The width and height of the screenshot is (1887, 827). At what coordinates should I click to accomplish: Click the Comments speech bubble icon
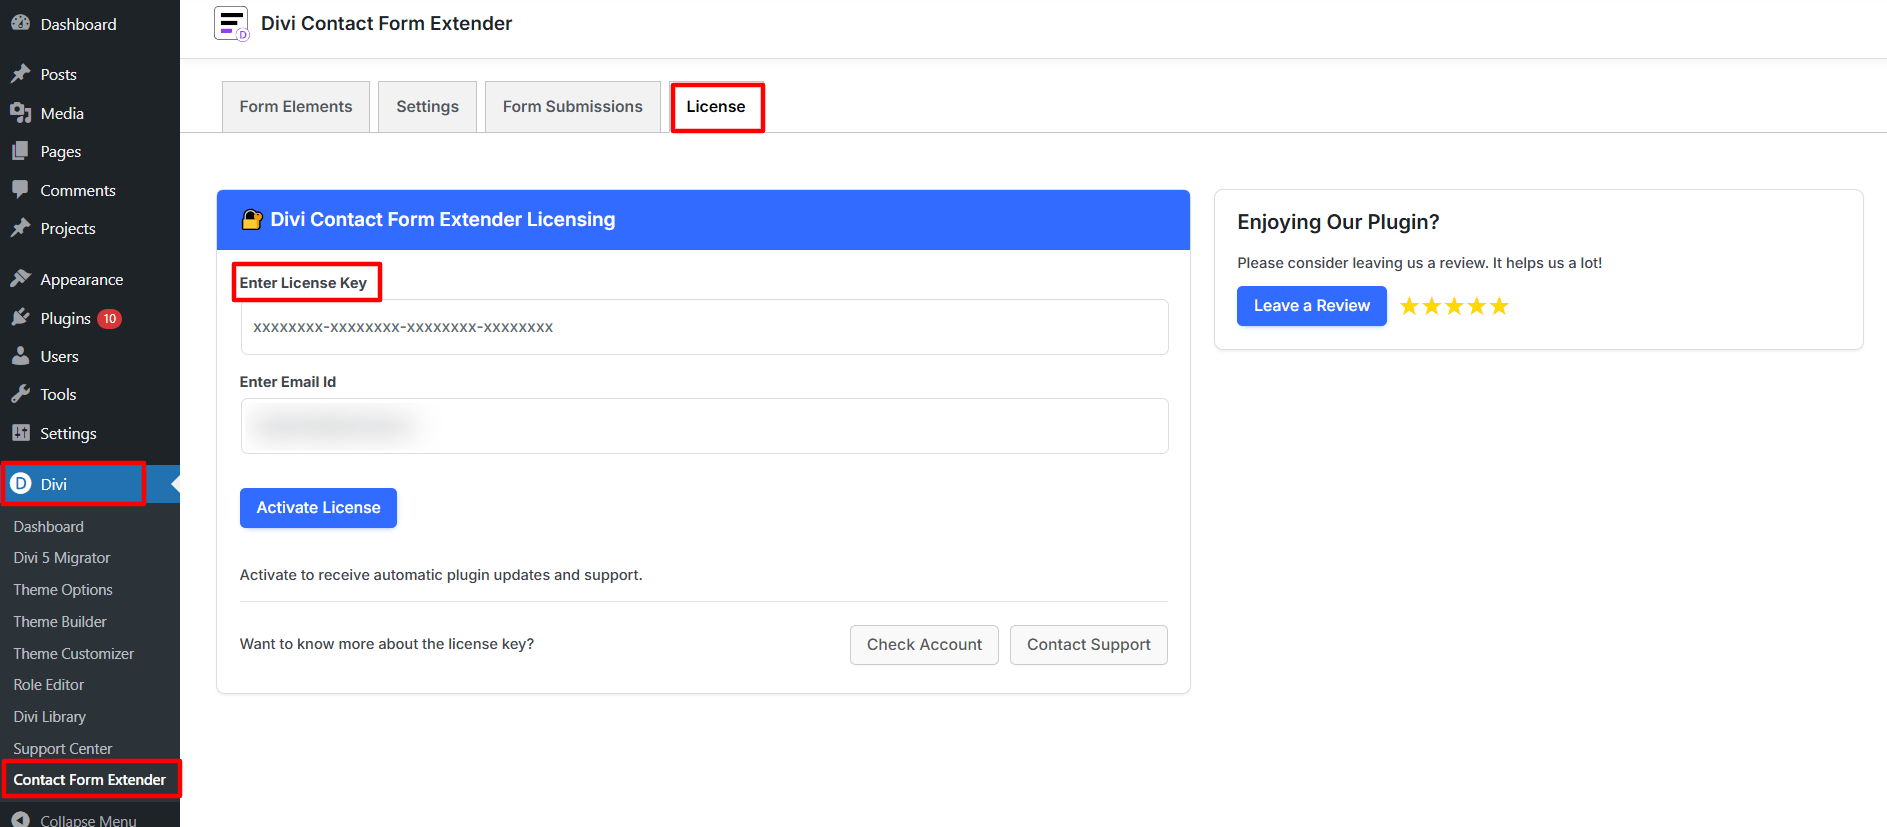click(x=20, y=190)
